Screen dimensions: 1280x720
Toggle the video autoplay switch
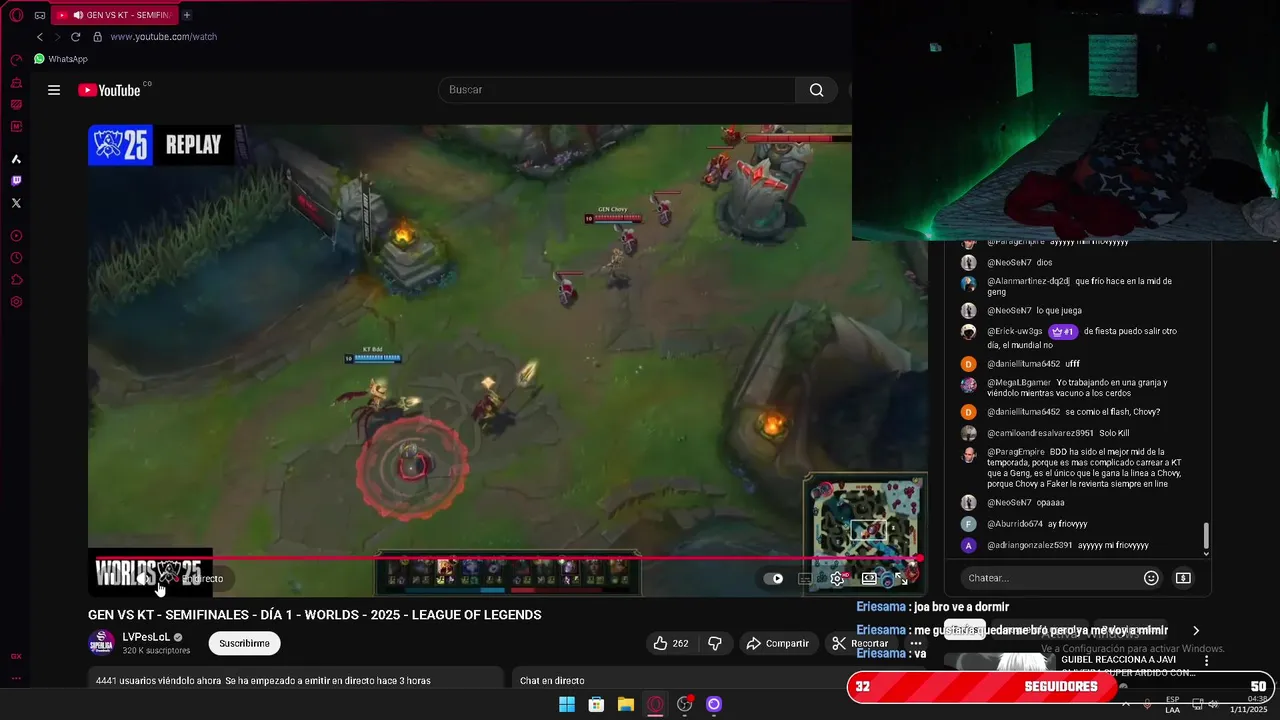click(774, 578)
